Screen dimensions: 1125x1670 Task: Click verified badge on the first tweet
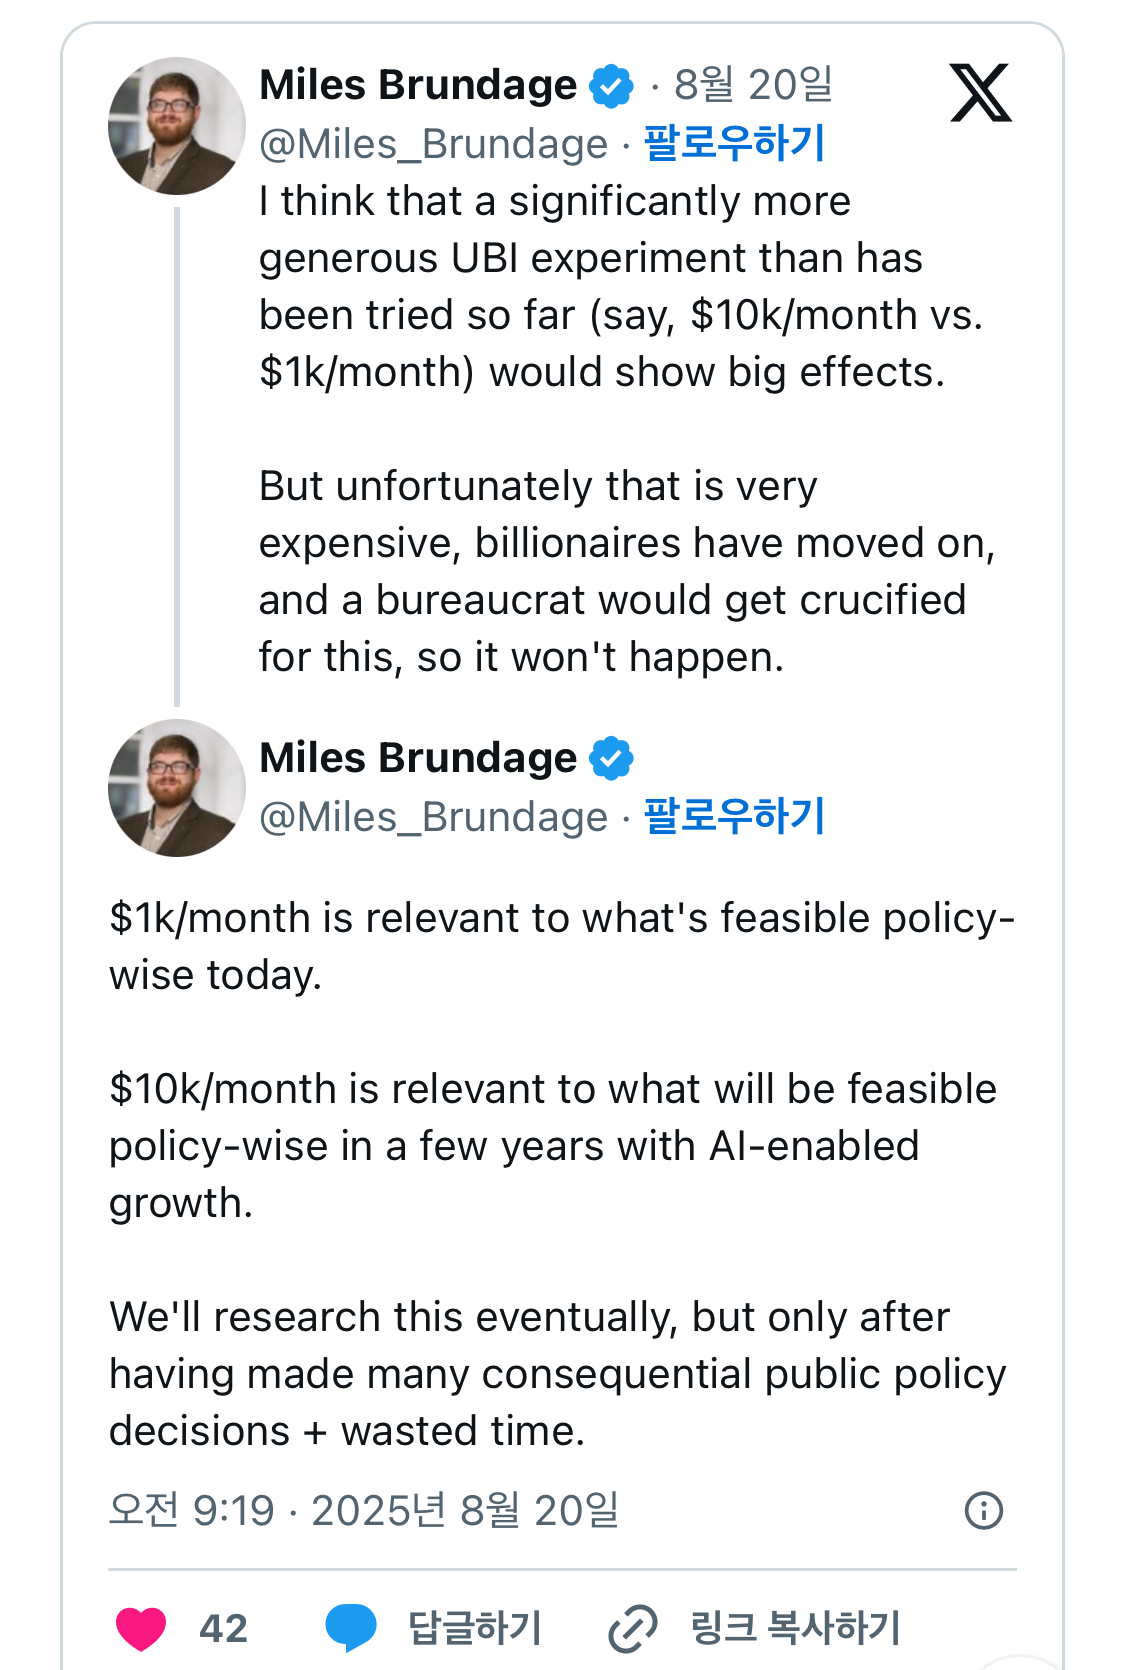612,86
